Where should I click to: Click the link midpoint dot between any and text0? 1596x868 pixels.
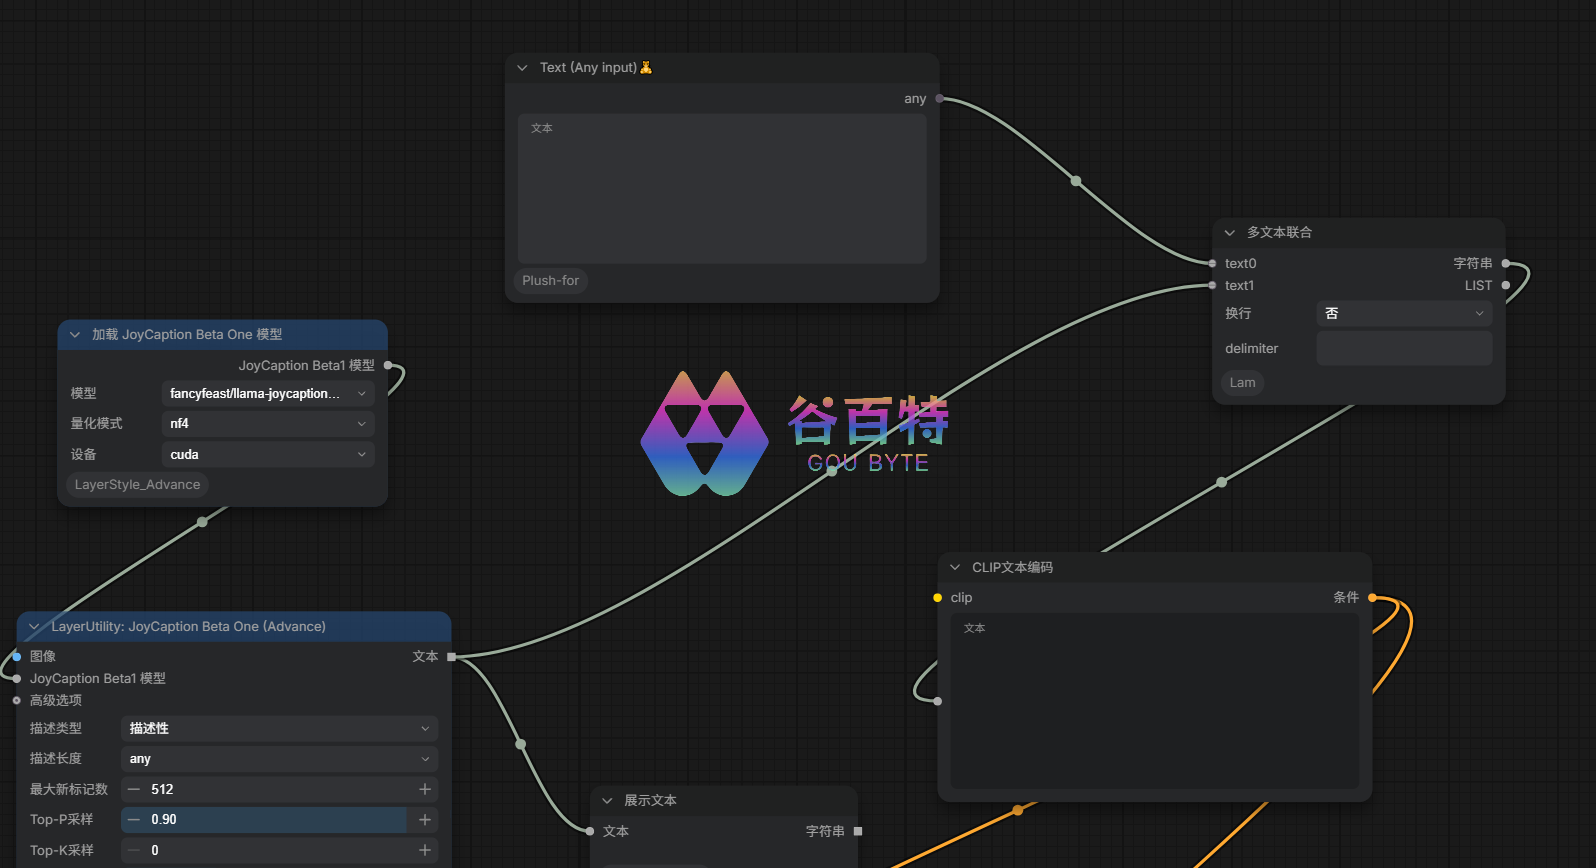pos(1076,181)
